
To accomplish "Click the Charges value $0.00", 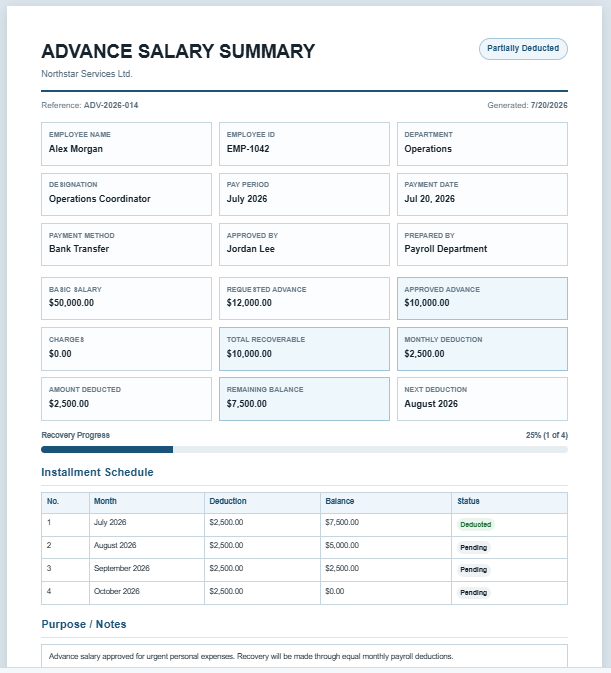I will [60, 354].
